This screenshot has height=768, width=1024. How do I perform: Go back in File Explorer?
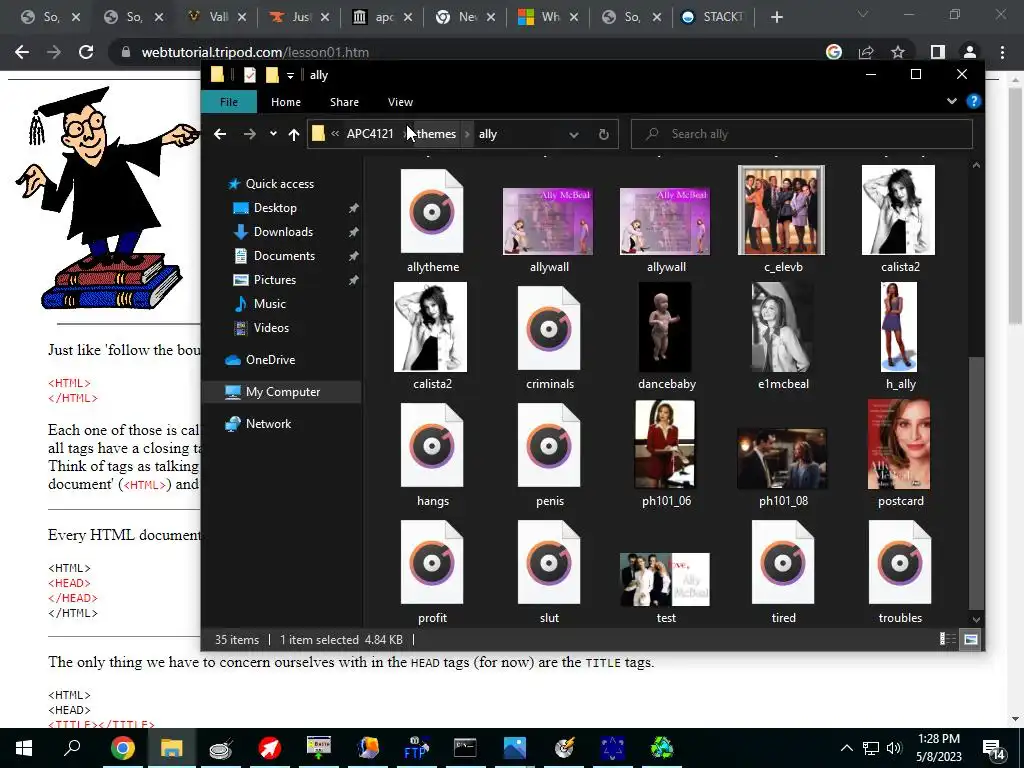220,134
